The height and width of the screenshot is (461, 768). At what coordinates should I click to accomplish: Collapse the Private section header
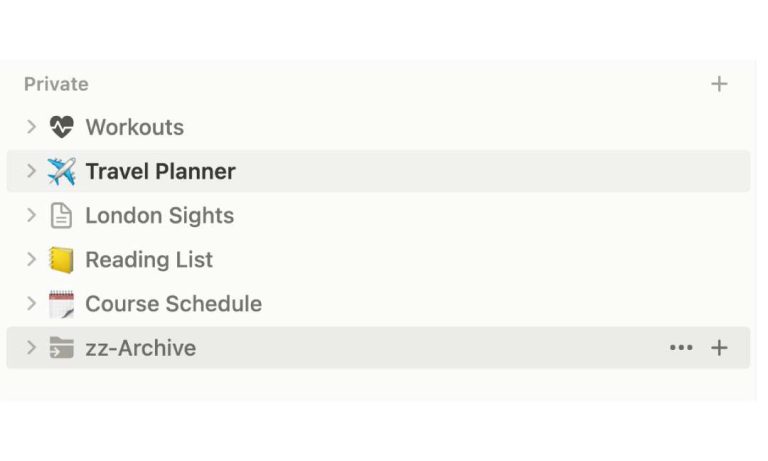pos(56,84)
